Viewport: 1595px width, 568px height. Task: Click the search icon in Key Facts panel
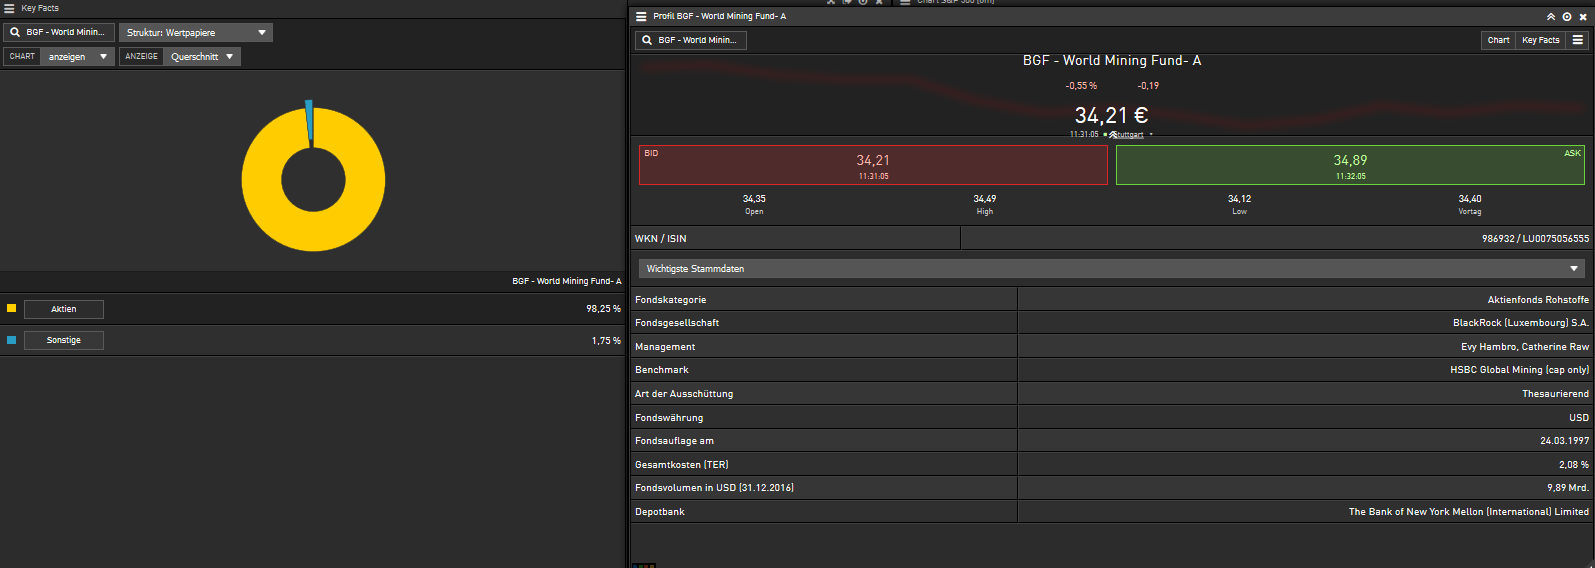pos(15,33)
